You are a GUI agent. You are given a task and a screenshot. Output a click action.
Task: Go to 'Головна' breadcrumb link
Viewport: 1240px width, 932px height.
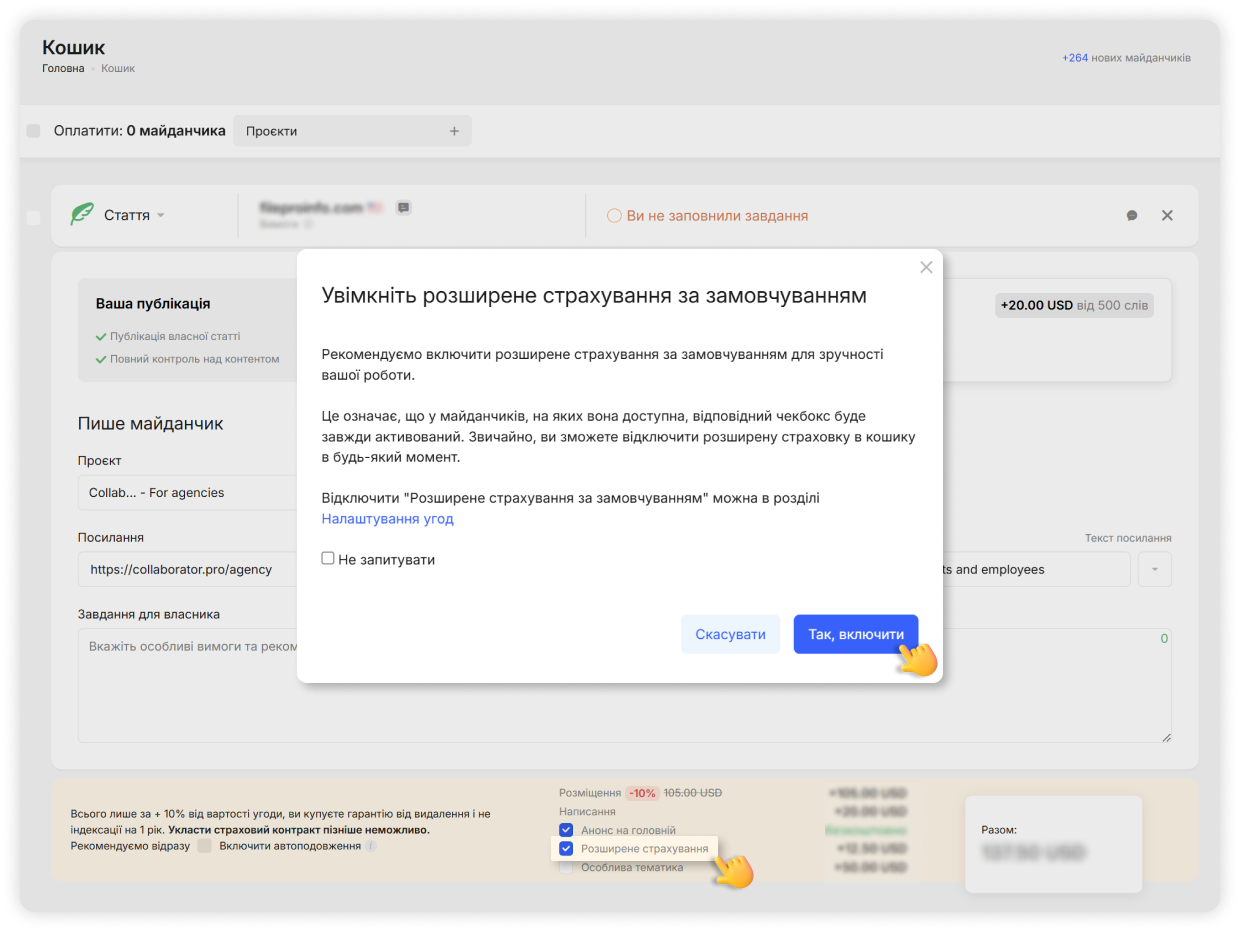tap(63, 68)
